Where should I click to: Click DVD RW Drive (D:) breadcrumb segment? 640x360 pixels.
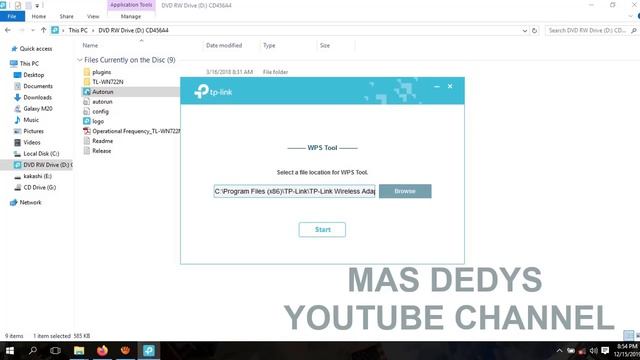tap(133, 30)
